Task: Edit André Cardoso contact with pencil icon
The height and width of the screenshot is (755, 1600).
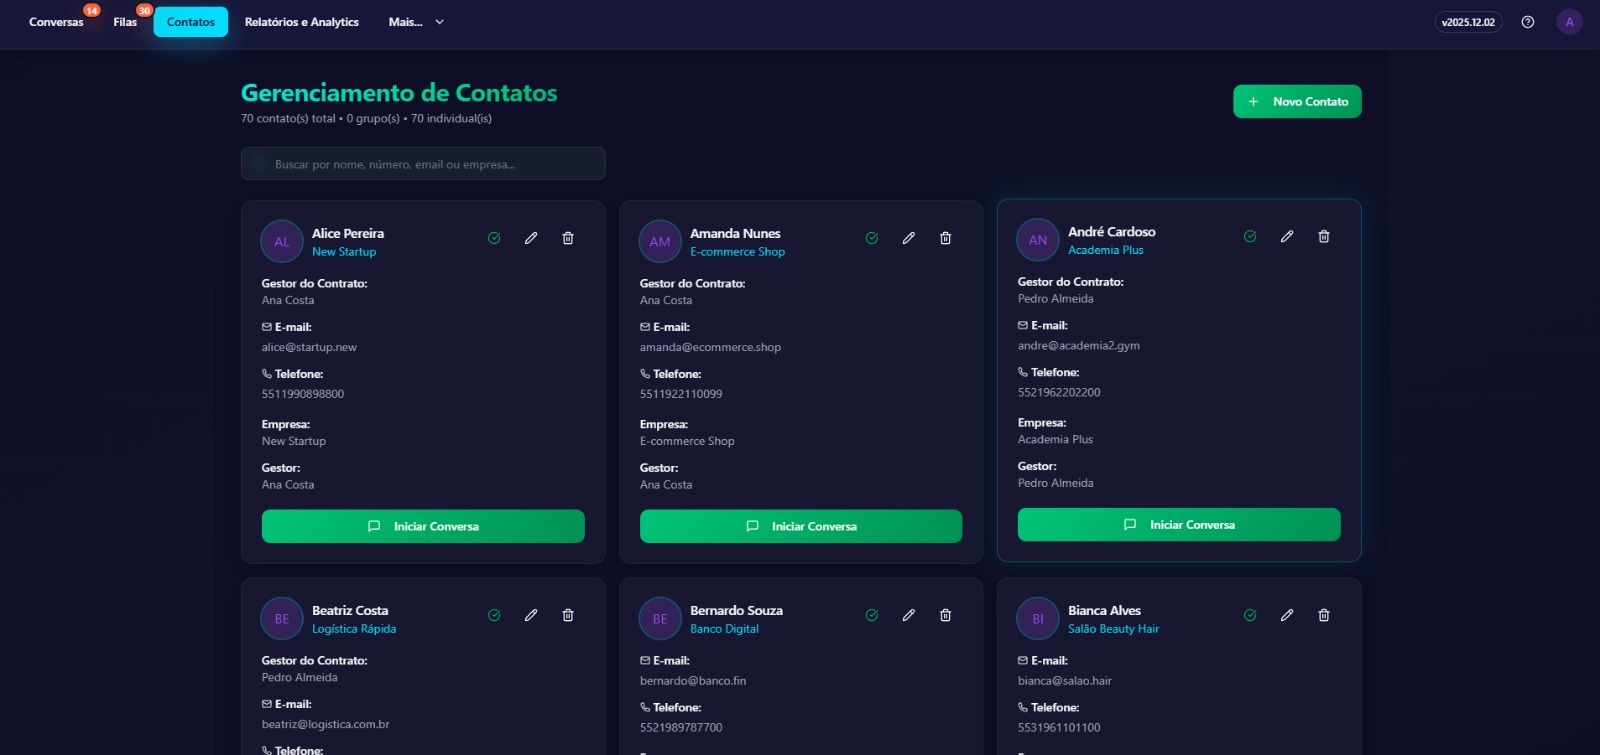Action: [x=1287, y=236]
